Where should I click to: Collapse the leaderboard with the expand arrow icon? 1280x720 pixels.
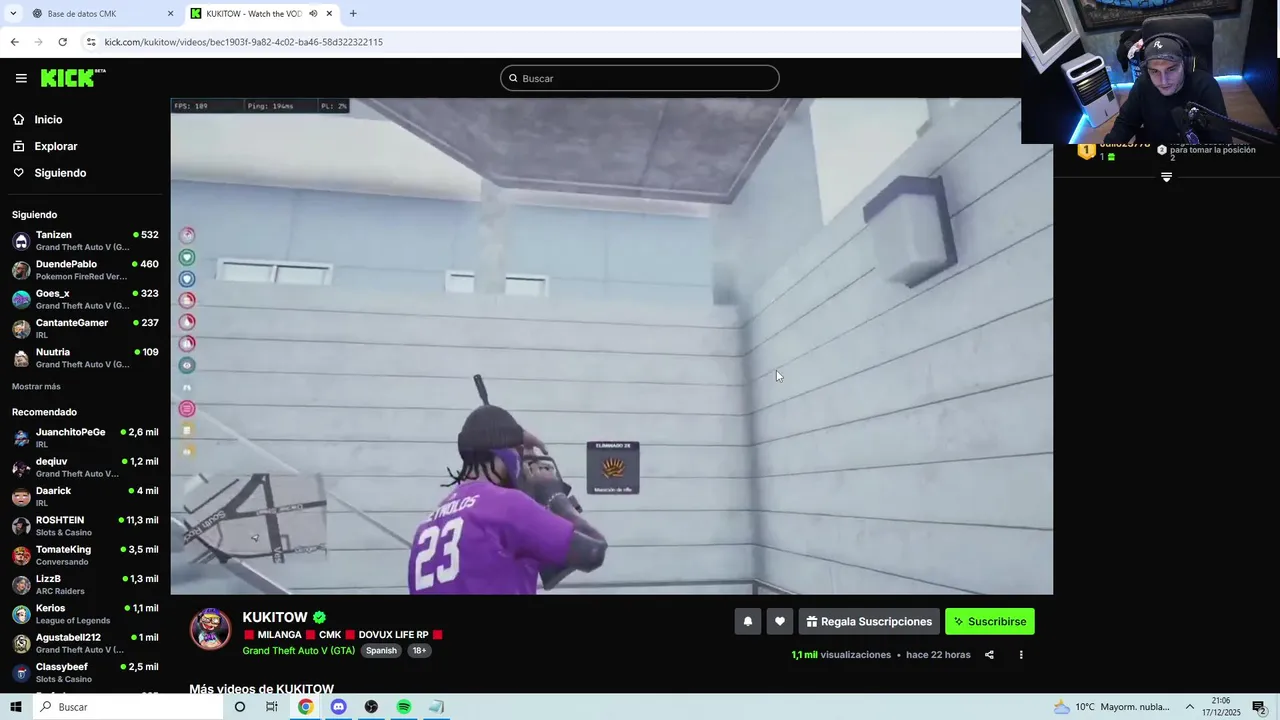(1166, 177)
